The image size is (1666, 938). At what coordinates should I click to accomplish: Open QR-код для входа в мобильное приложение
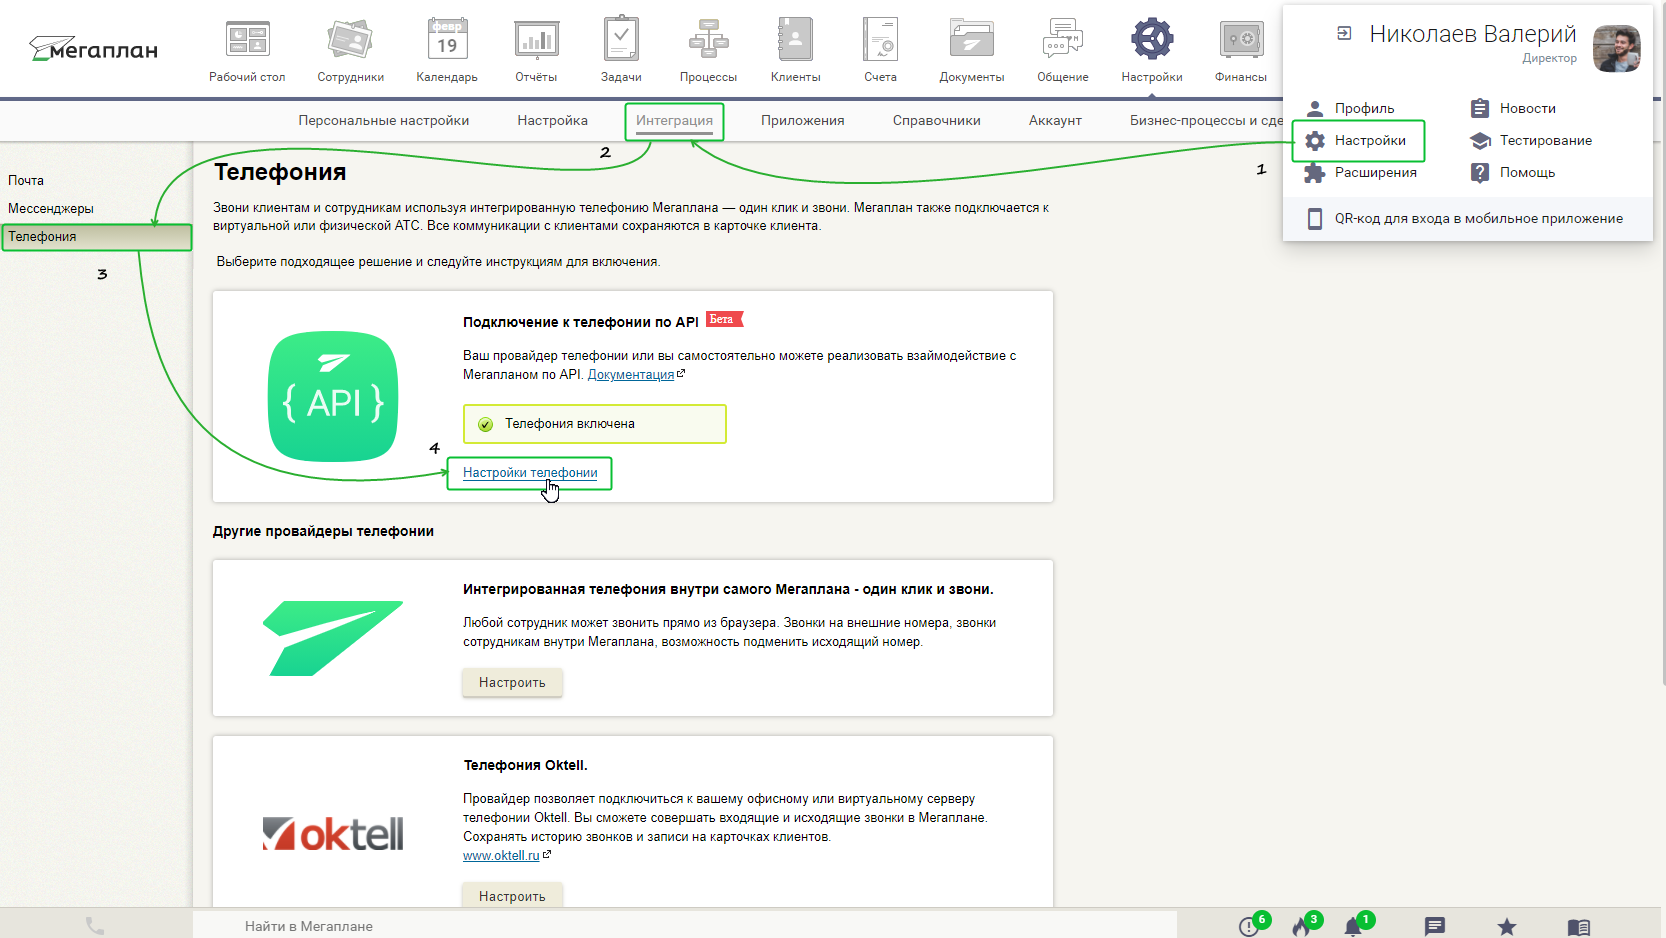(1465, 218)
